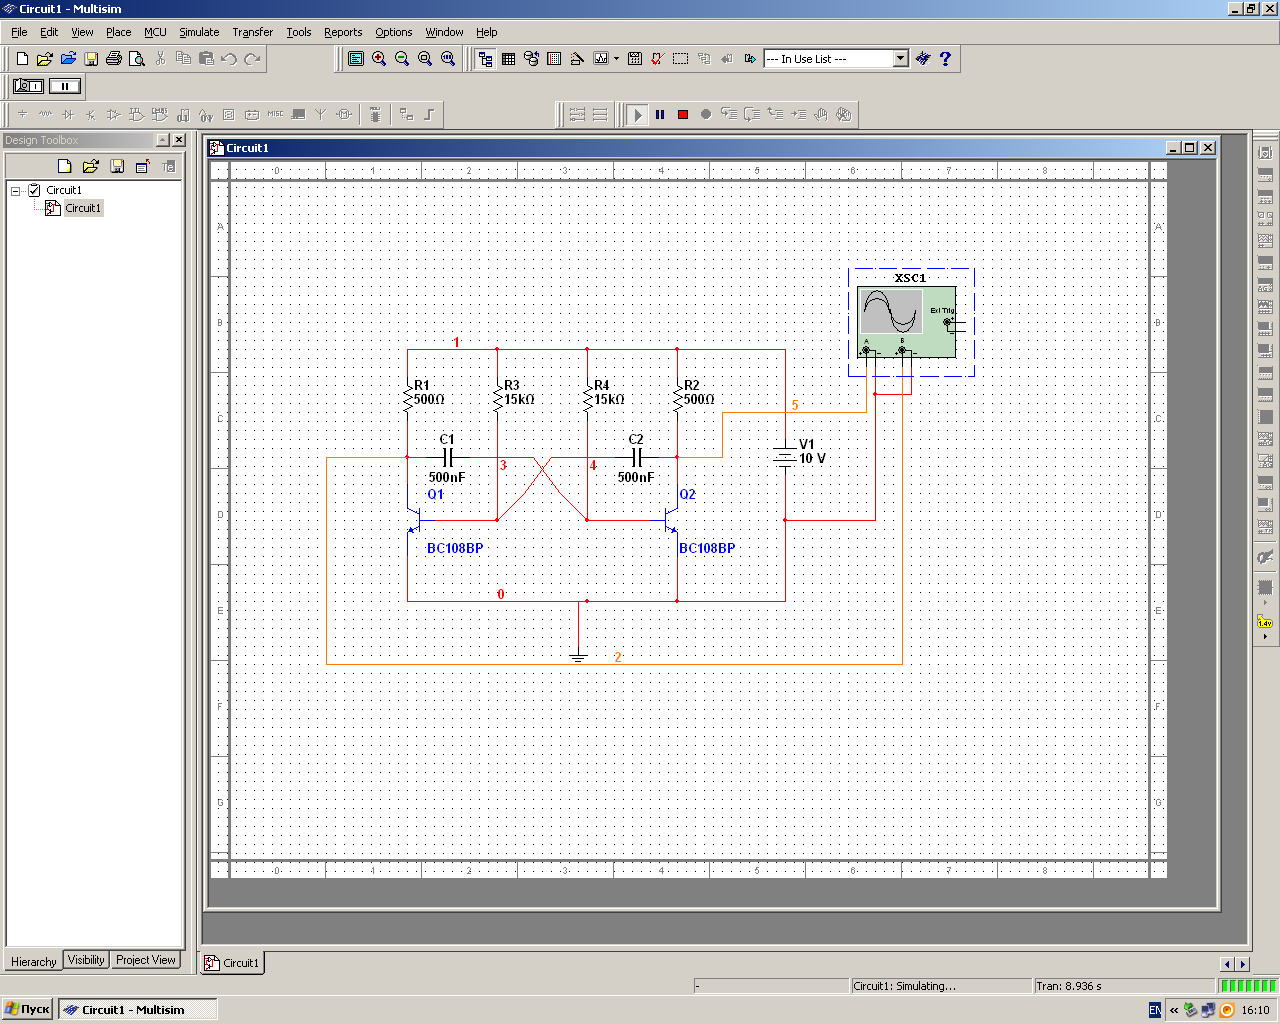Run the Electrical Rules Check icon
Viewport: 1280px width, 1024px height.
tap(657, 59)
